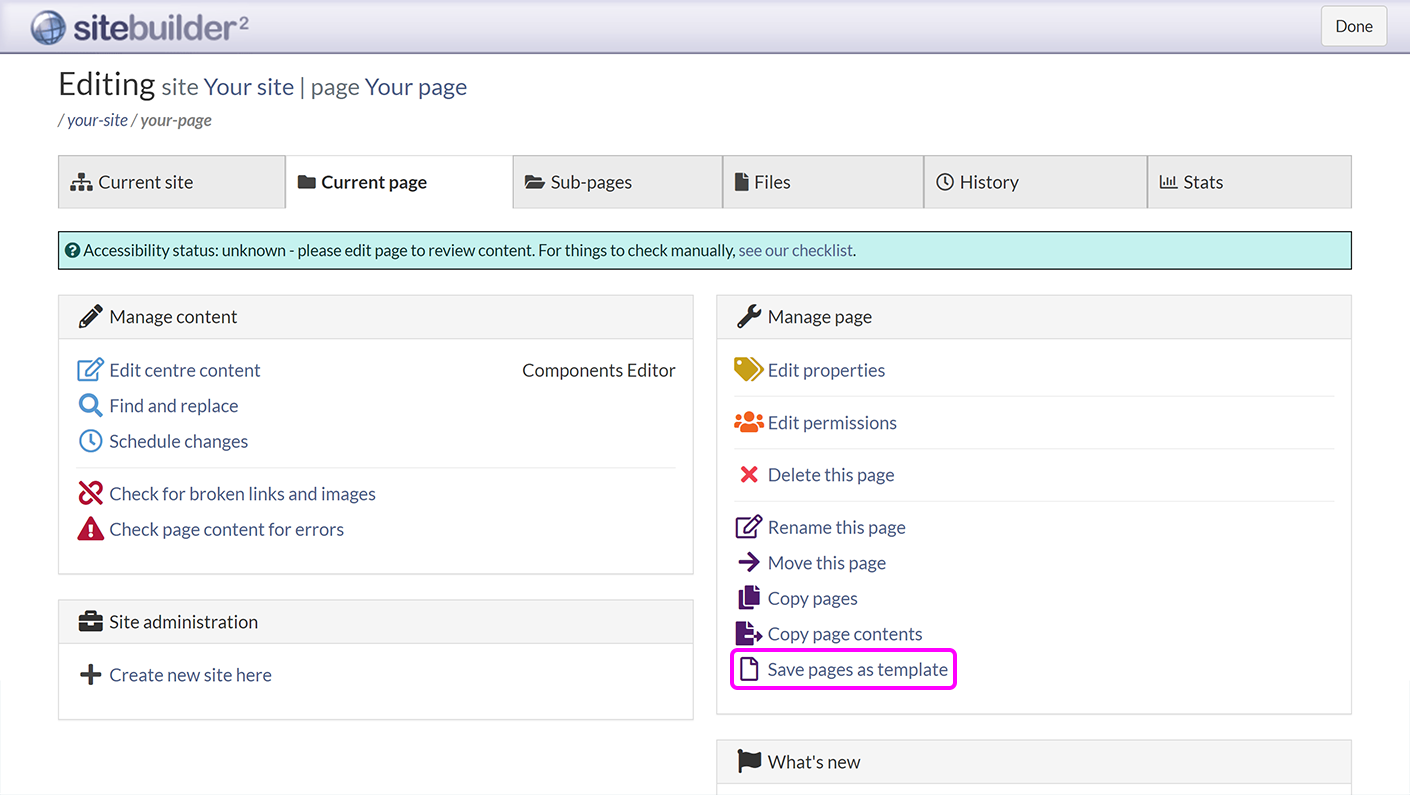Viewport: 1410px width, 795px height.
Task: Click the orange people icon for permissions
Action: coord(748,423)
